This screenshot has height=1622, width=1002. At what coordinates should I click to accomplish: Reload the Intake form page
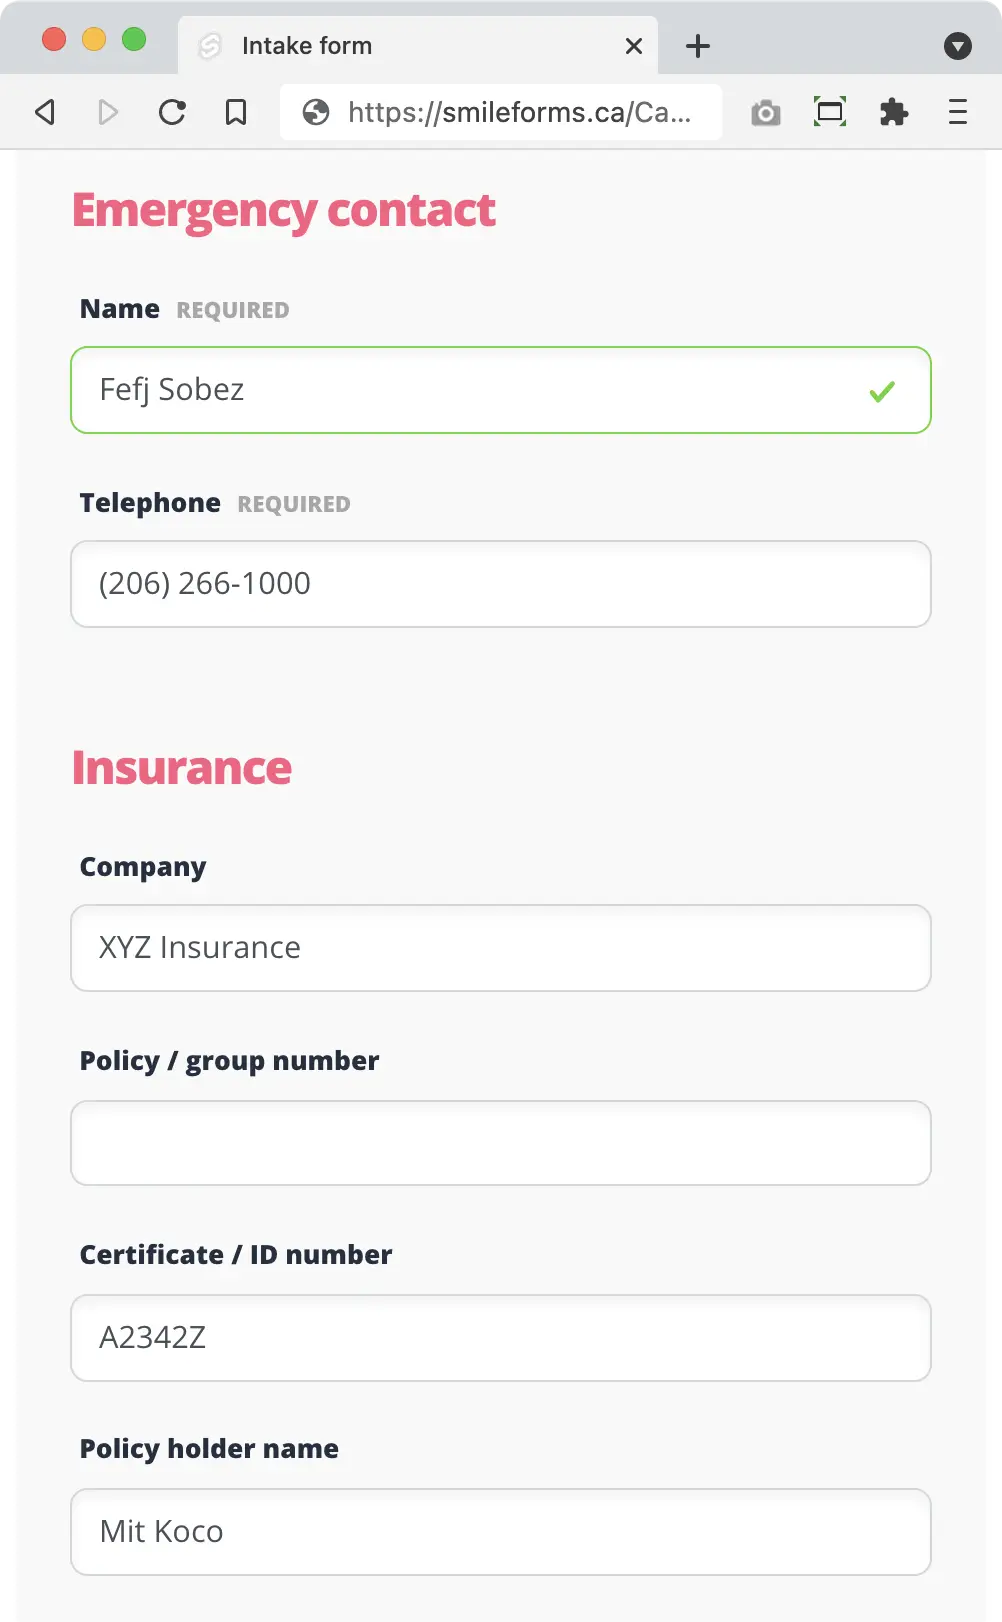173,112
